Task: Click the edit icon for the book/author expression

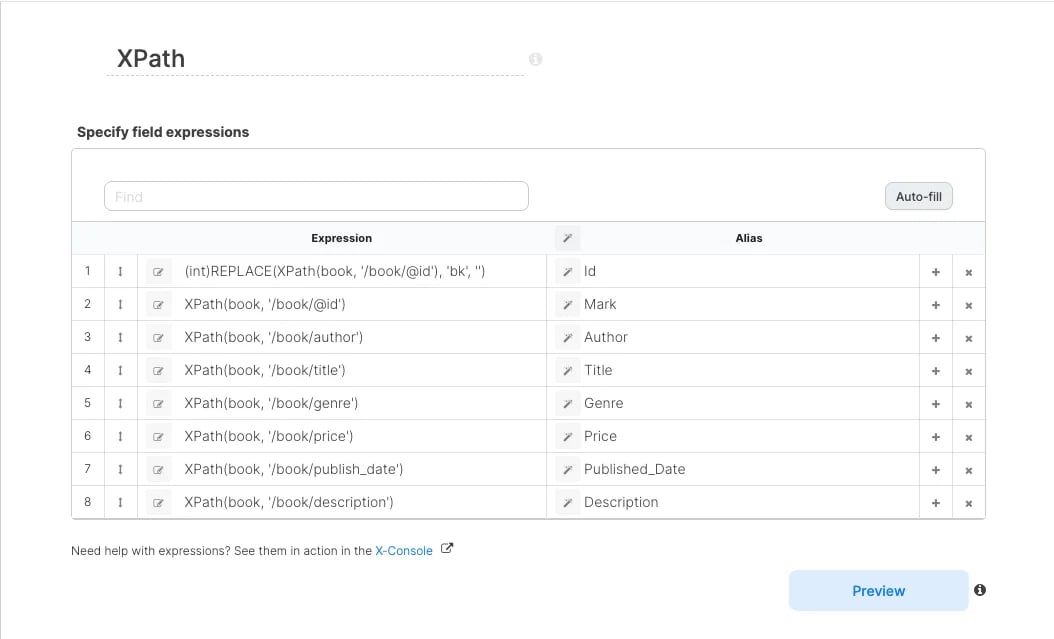Action: tap(159, 337)
